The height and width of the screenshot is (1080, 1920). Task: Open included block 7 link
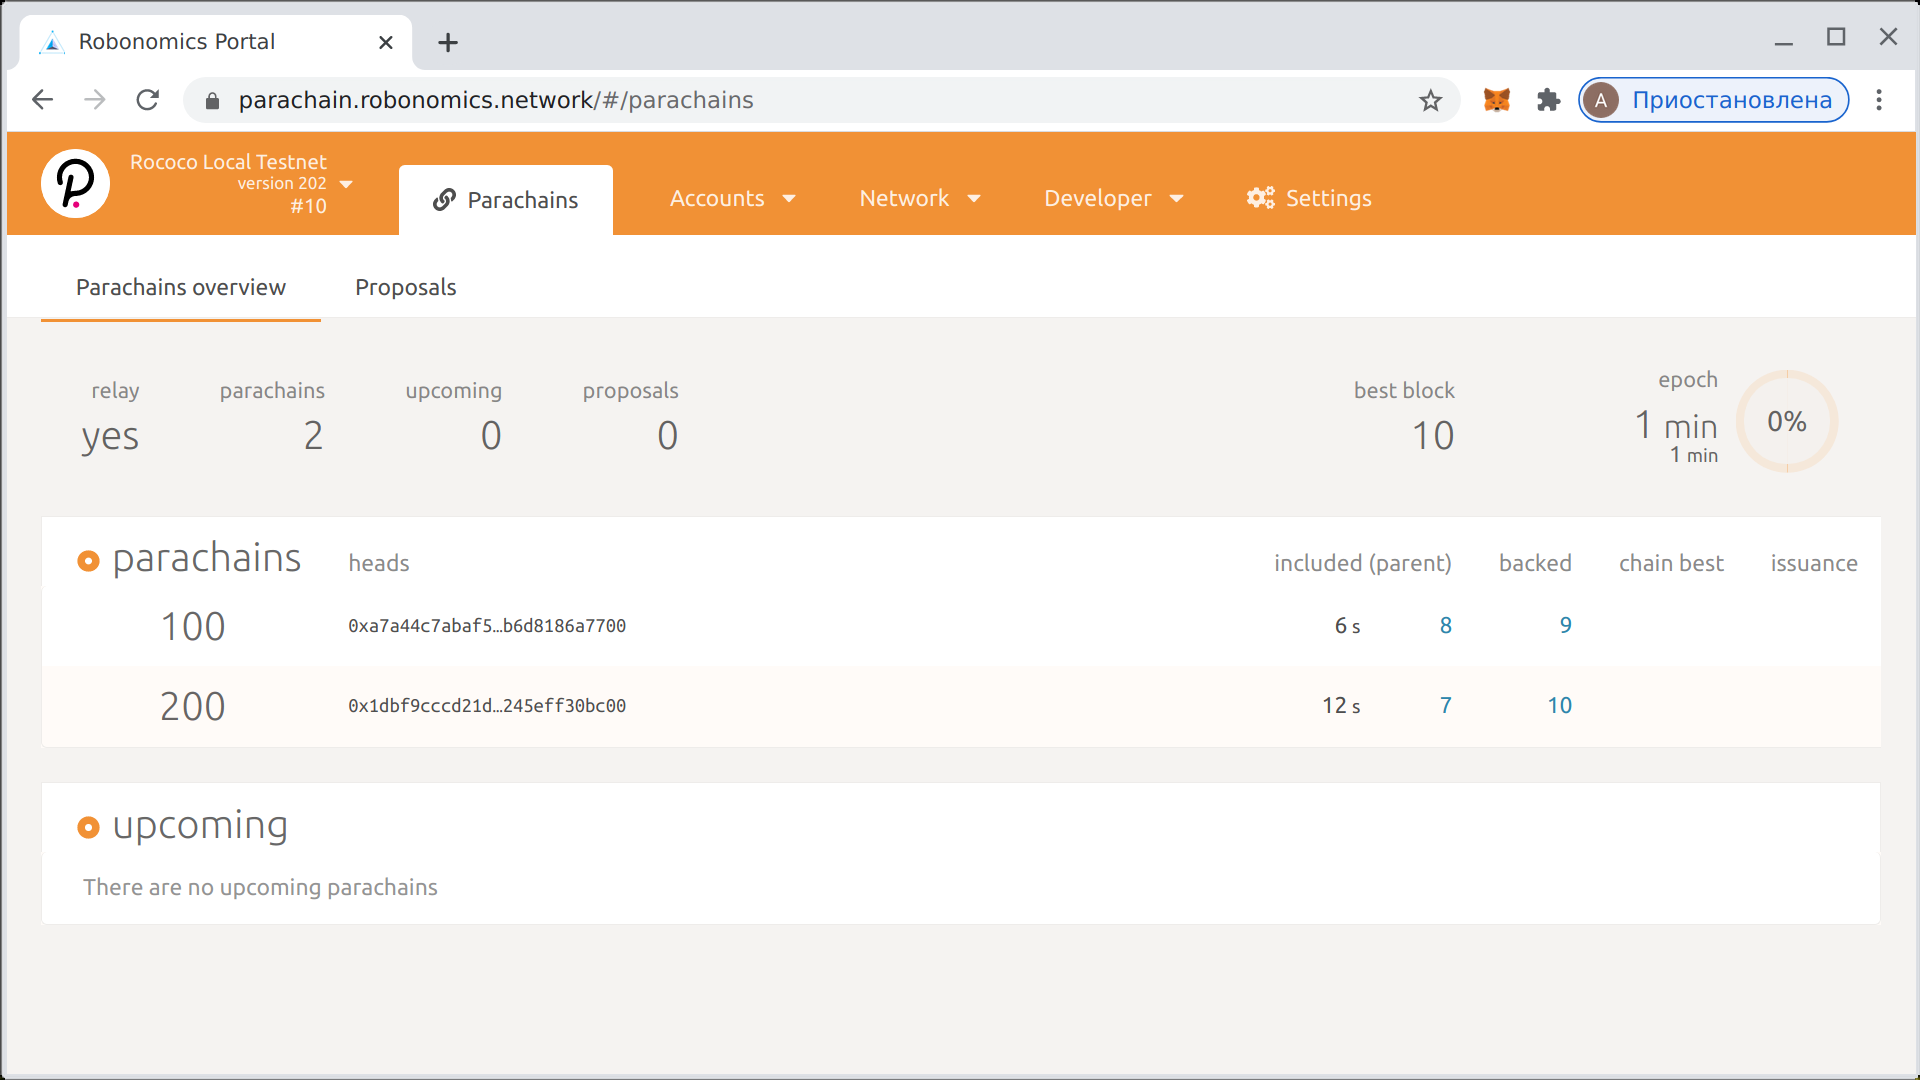pos(1445,705)
